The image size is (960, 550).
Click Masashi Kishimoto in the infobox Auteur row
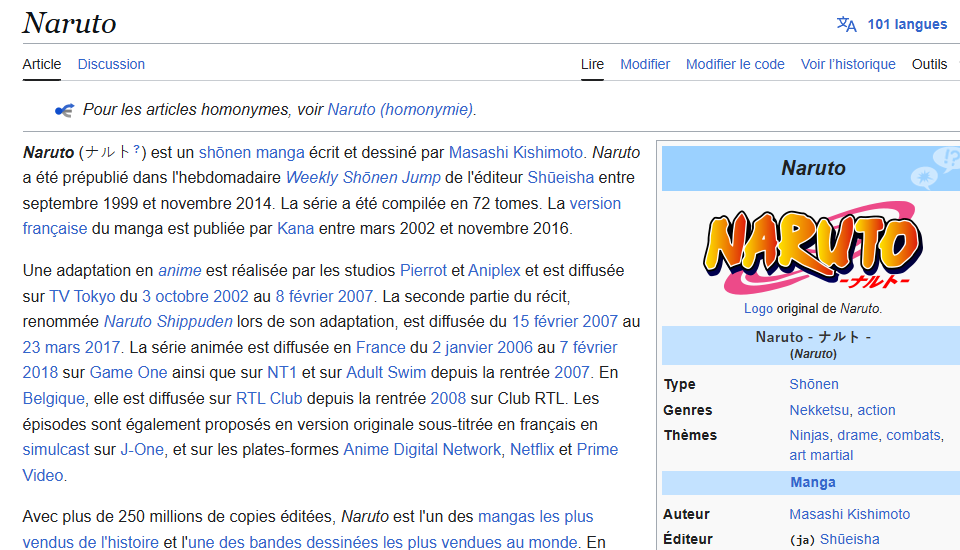849,514
